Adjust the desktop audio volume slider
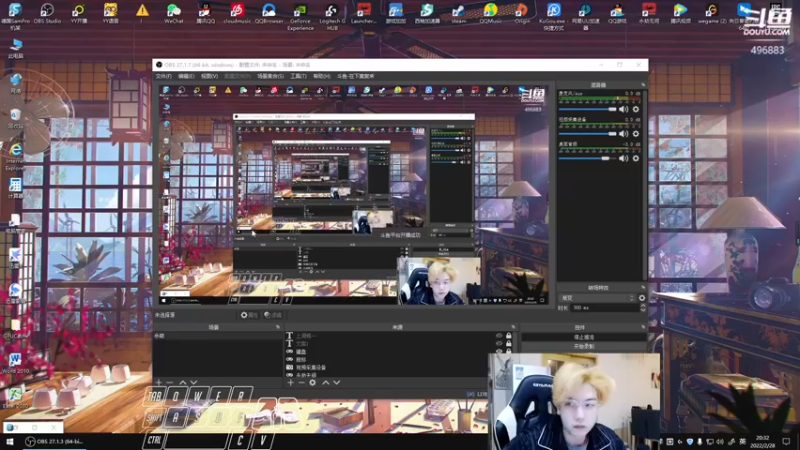This screenshot has height=450, width=800. [587, 158]
